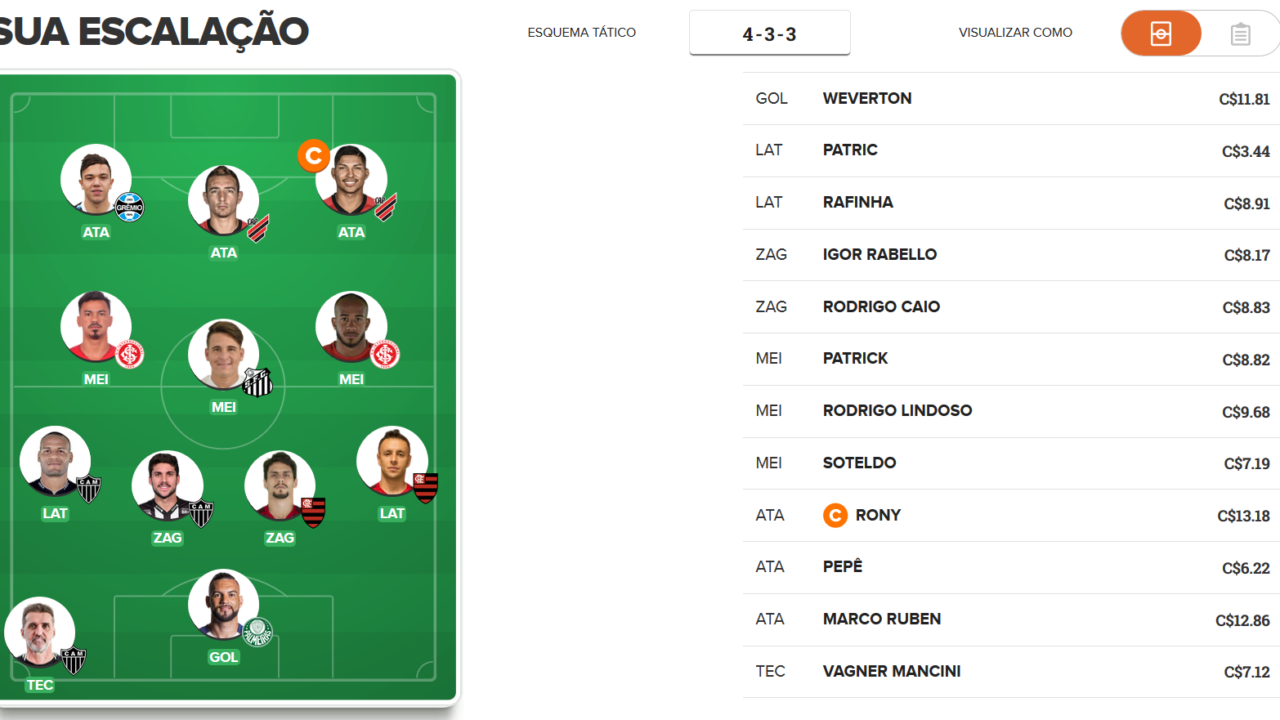Select the VAGNER MANCINI coach row

coord(1011,671)
